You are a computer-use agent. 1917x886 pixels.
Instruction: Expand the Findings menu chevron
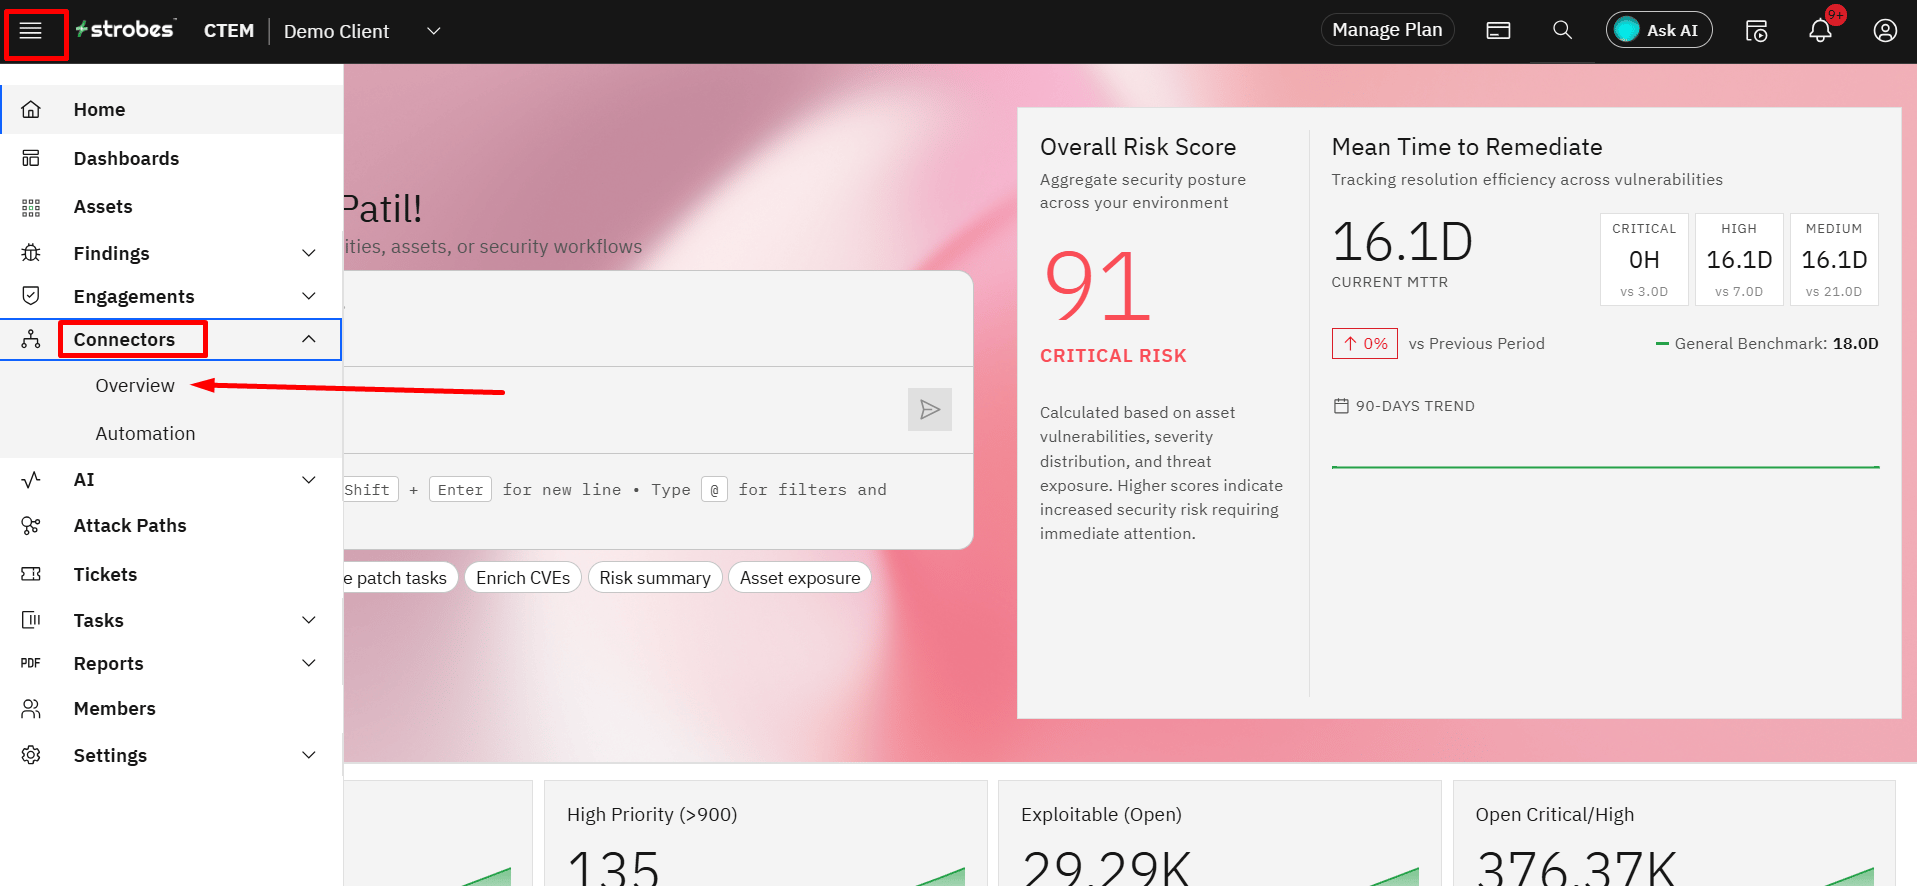(309, 253)
